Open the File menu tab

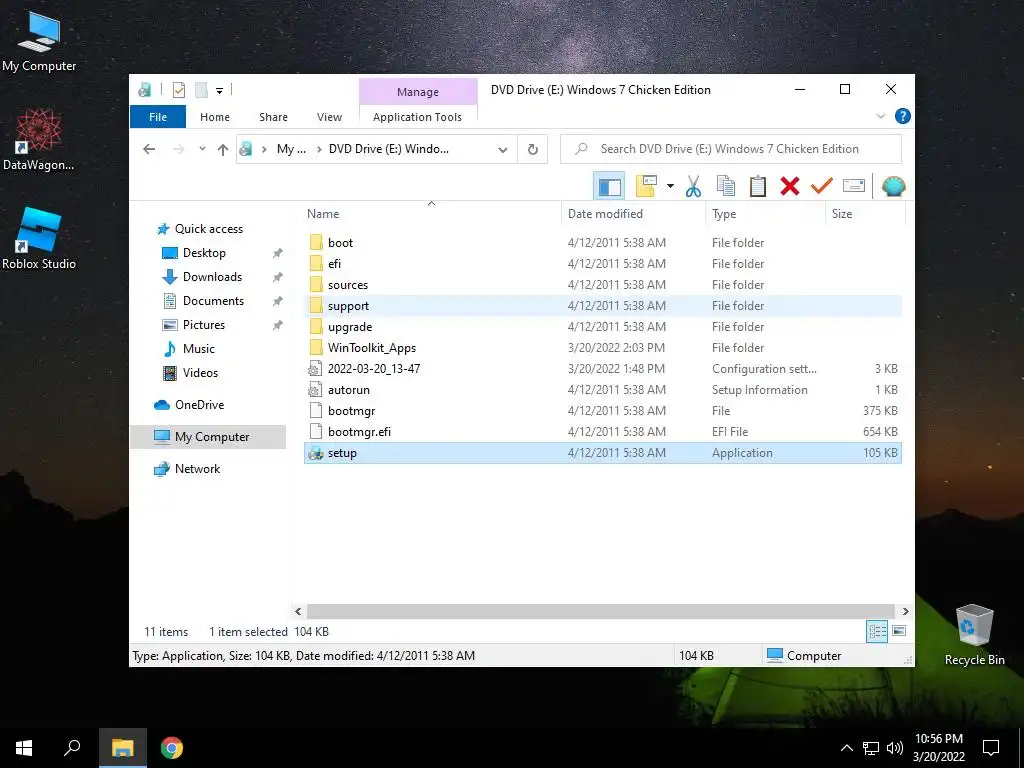pos(158,117)
